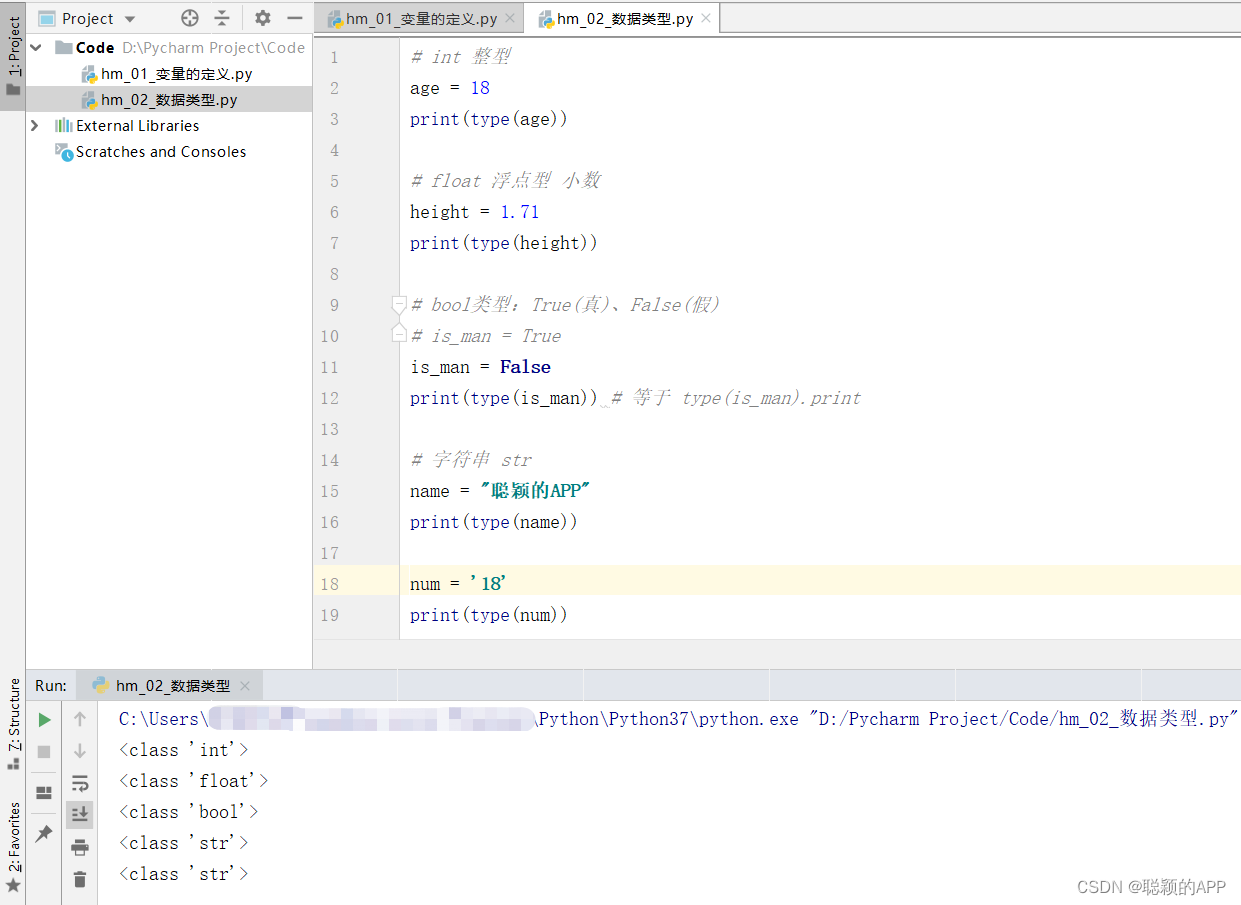Viewport: 1241px width, 905px height.
Task: Select Scratches and Consoles in Project tree
Action: (161, 151)
